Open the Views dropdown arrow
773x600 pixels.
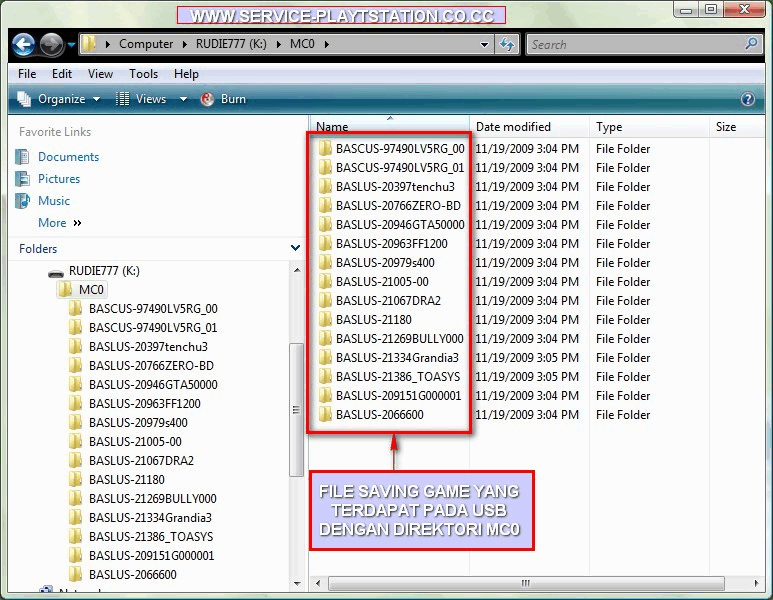pos(183,99)
